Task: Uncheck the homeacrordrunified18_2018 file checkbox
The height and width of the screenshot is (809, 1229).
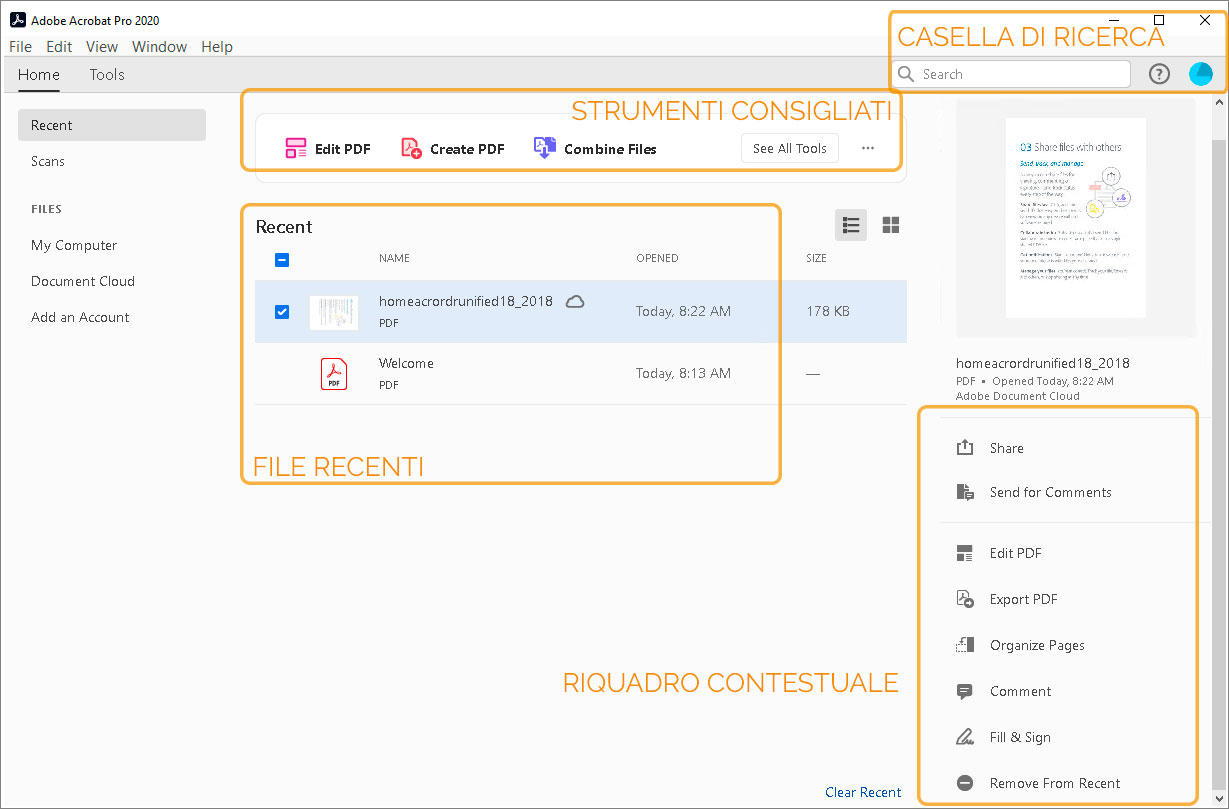Action: (x=282, y=311)
